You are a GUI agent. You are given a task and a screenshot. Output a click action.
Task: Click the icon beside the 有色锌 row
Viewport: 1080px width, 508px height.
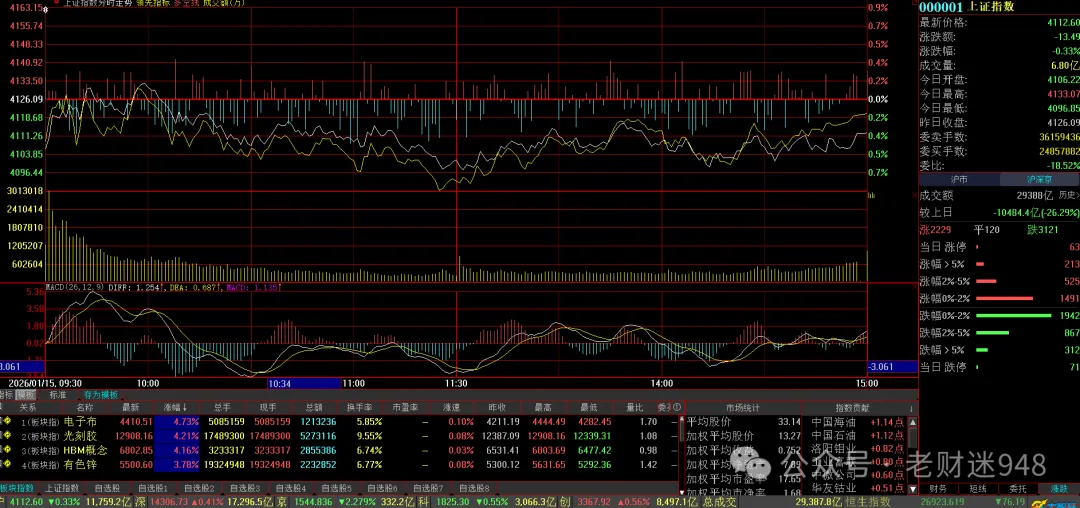(5, 464)
